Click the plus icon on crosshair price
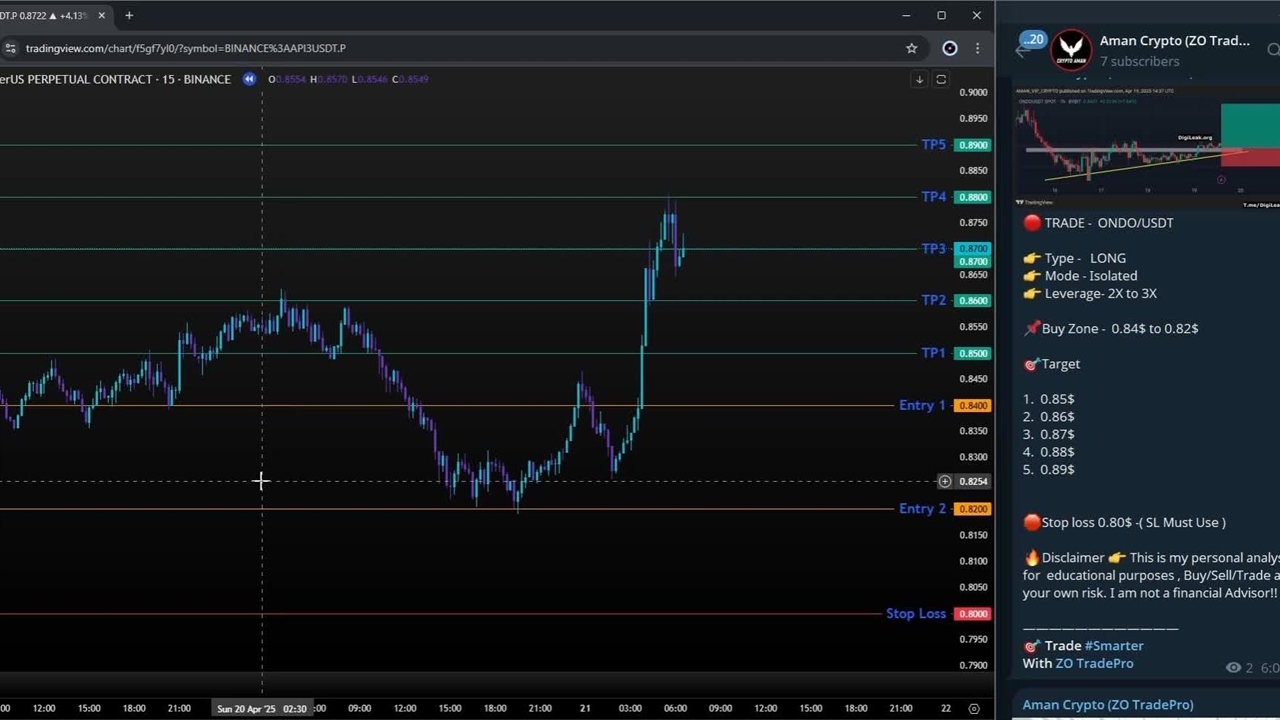Screen dimensions: 1280x720 [x=944, y=481]
